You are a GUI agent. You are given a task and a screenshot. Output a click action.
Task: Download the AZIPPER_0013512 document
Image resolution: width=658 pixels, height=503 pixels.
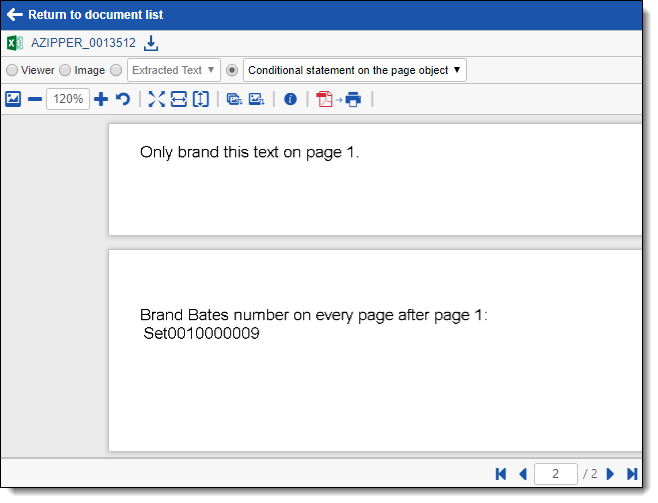click(152, 43)
